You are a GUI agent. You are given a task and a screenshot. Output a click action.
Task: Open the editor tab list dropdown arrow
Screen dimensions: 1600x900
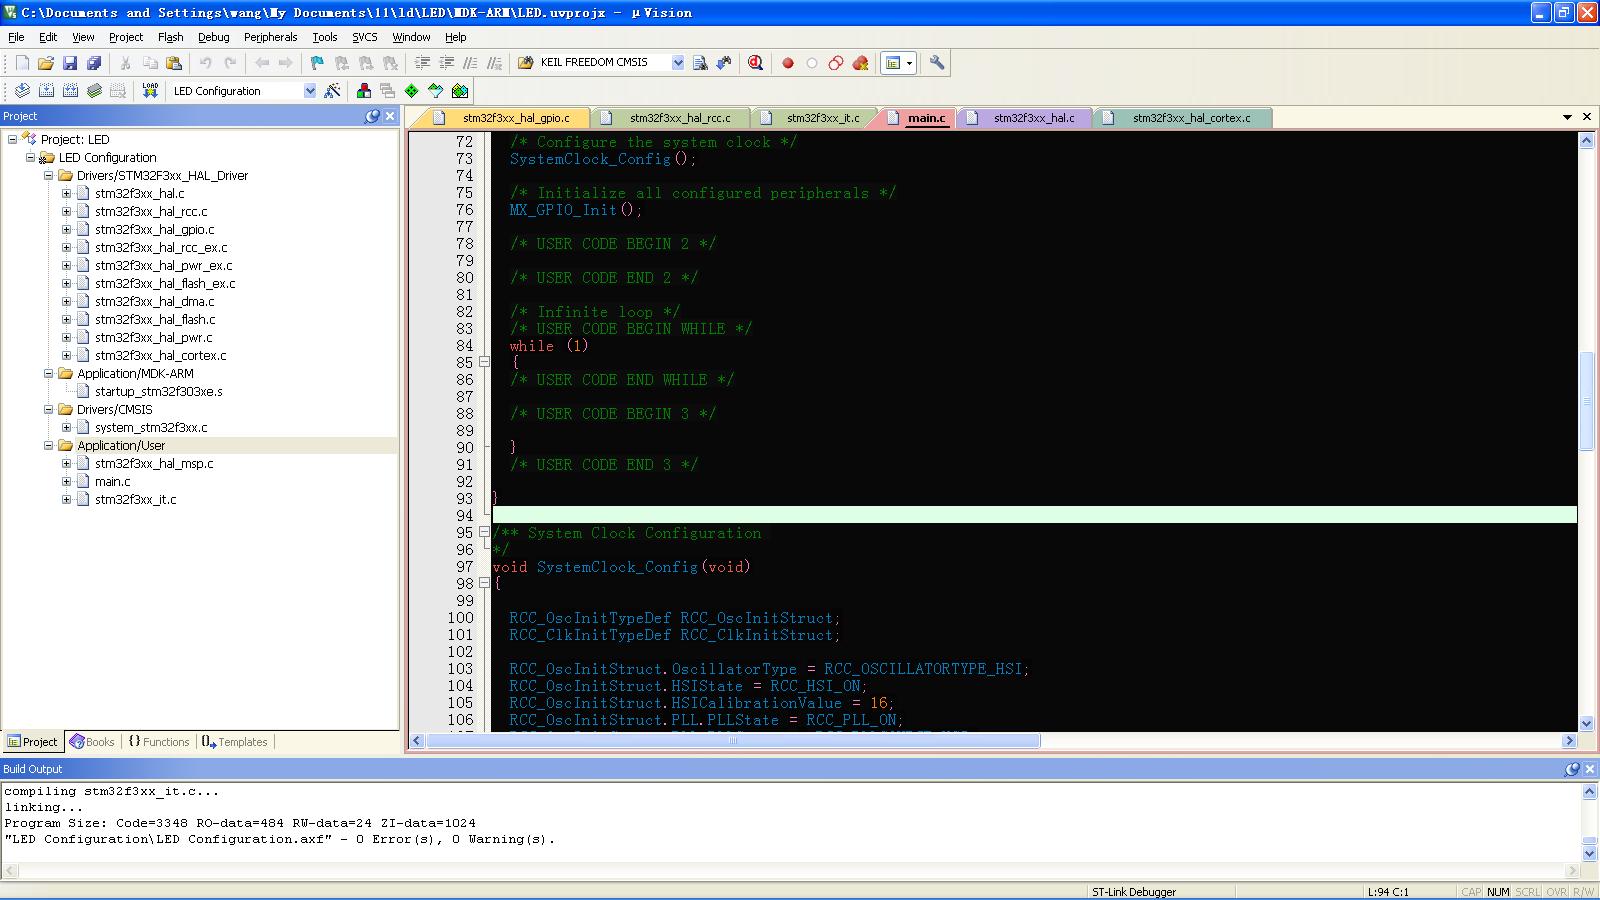point(1567,117)
